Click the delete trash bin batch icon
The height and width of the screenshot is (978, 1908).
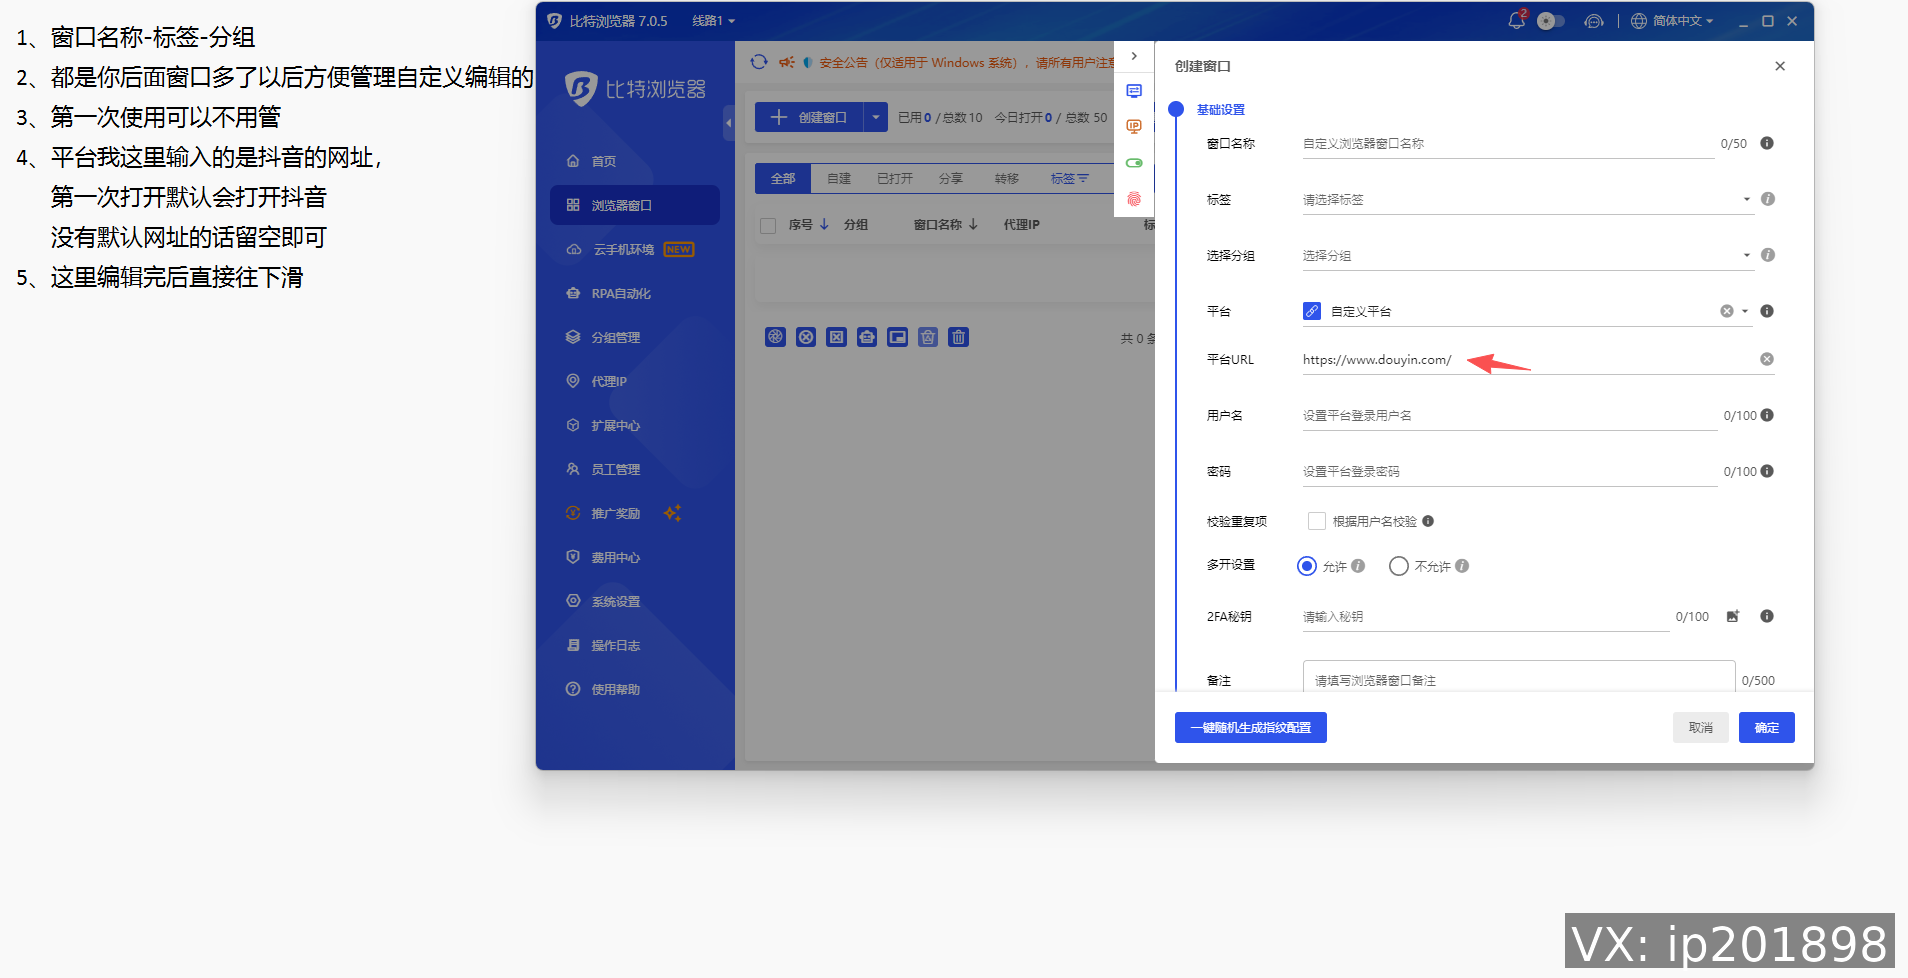(x=959, y=337)
